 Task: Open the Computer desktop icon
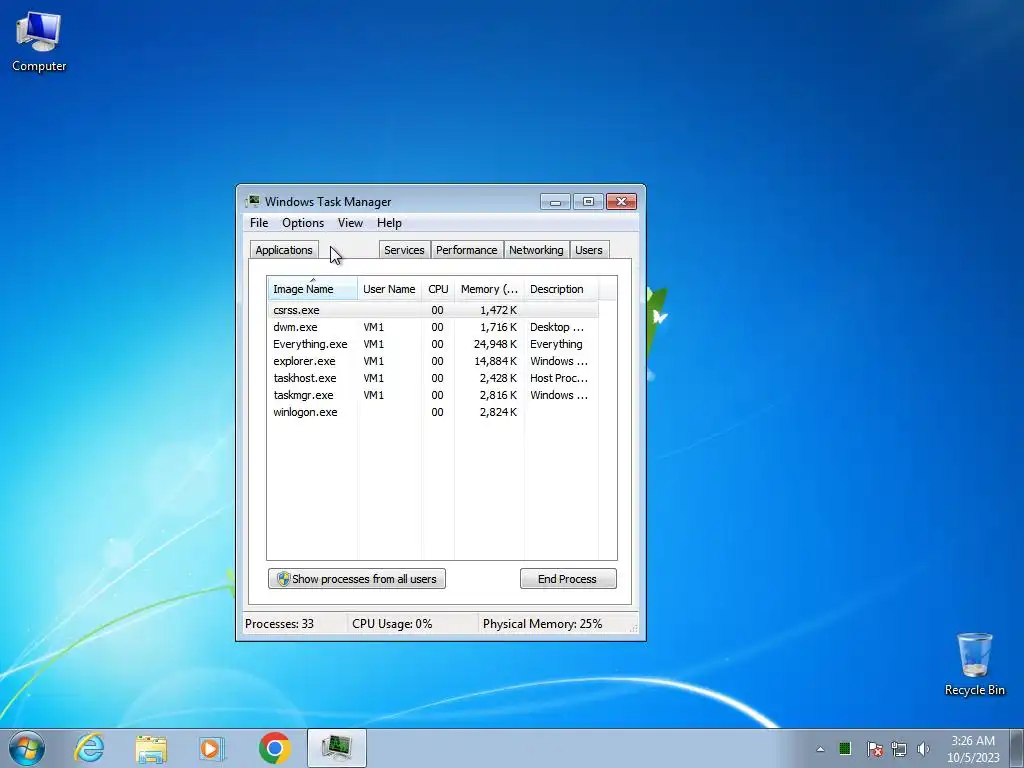[39, 42]
